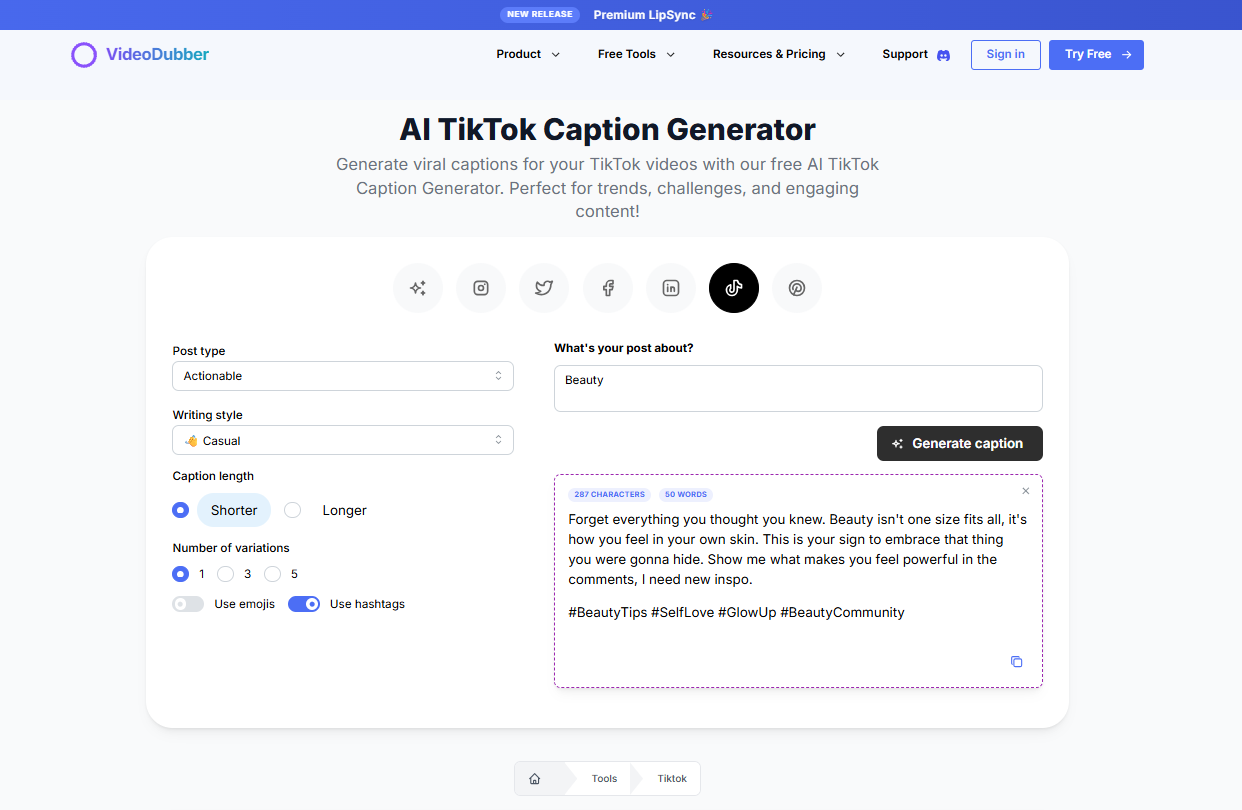The width and height of the screenshot is (1242, 810).
Task: Set number of variations to 5
Action: (272, 574)
